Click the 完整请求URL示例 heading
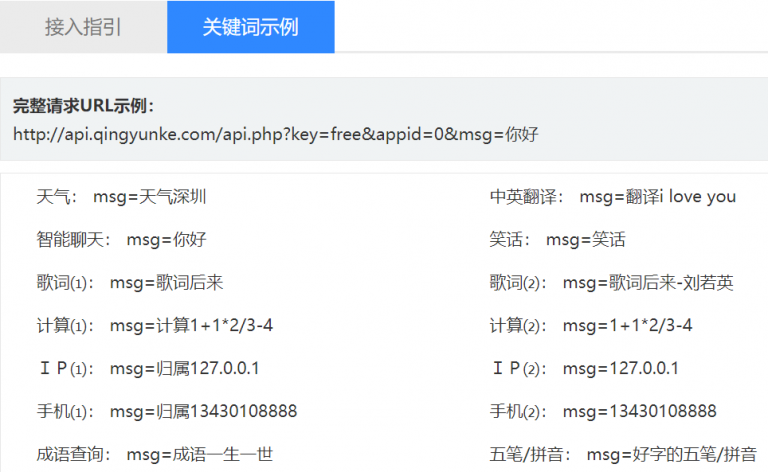The width and height of the screenshot is (768, 472). click(83, 106)
